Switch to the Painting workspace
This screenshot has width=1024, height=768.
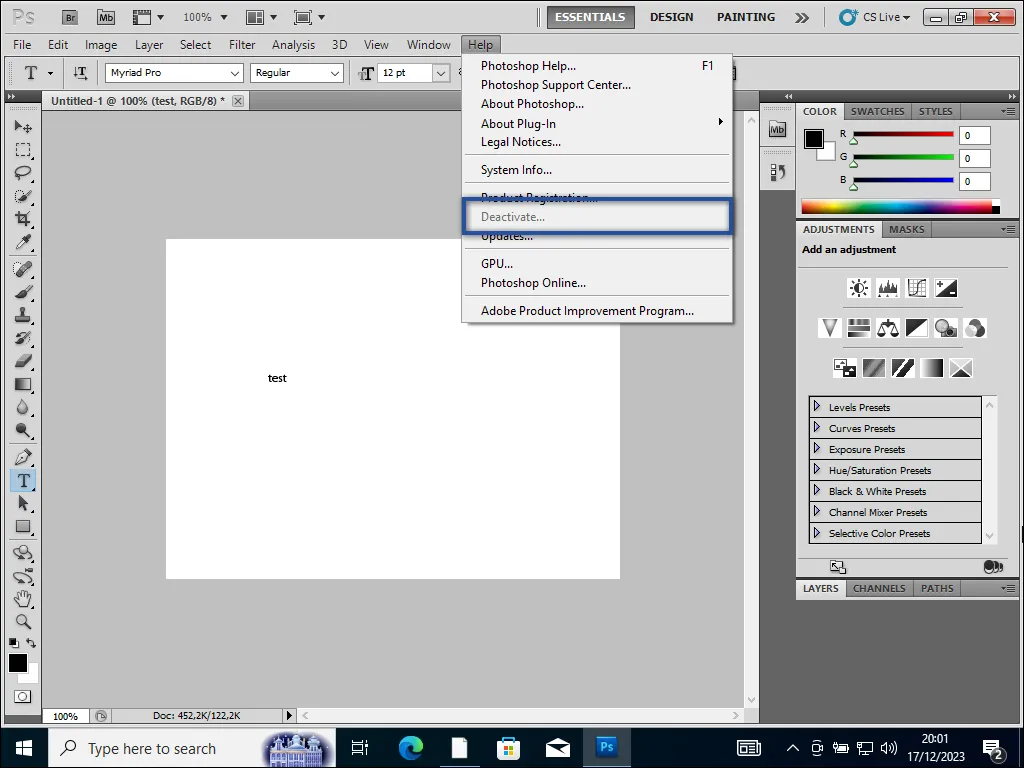(x=746, y=18)
